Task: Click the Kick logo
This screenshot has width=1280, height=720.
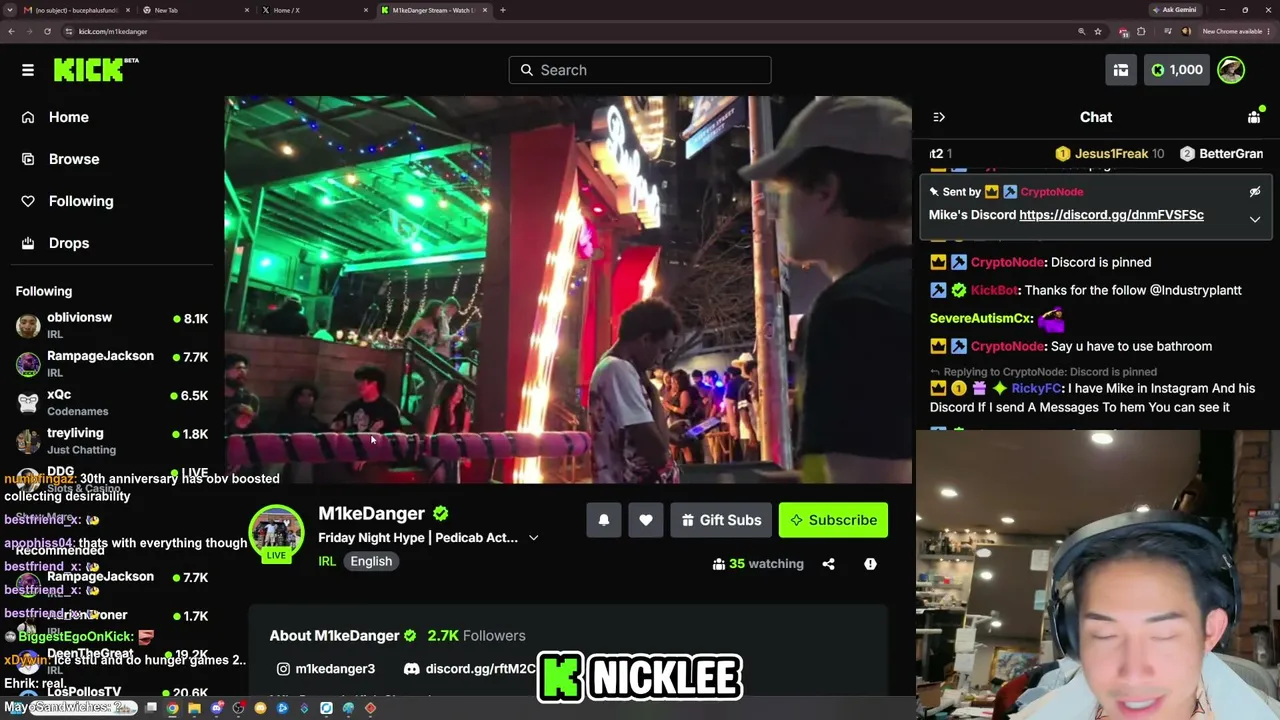Action: click(96, 69)
